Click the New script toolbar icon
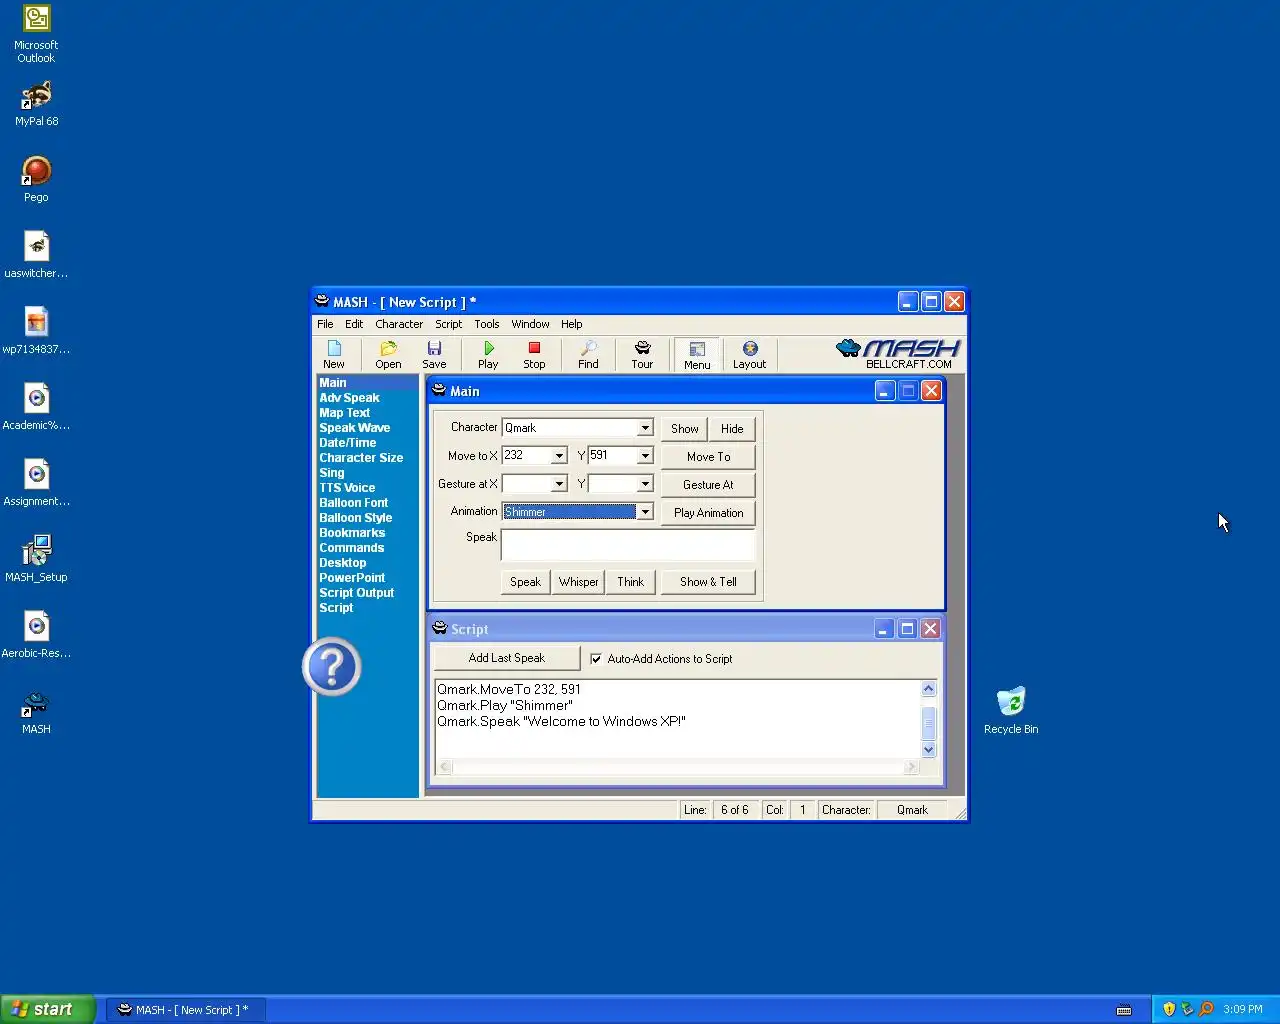Viewport: 1280px width, 1024px height. [x=334, y=354]
